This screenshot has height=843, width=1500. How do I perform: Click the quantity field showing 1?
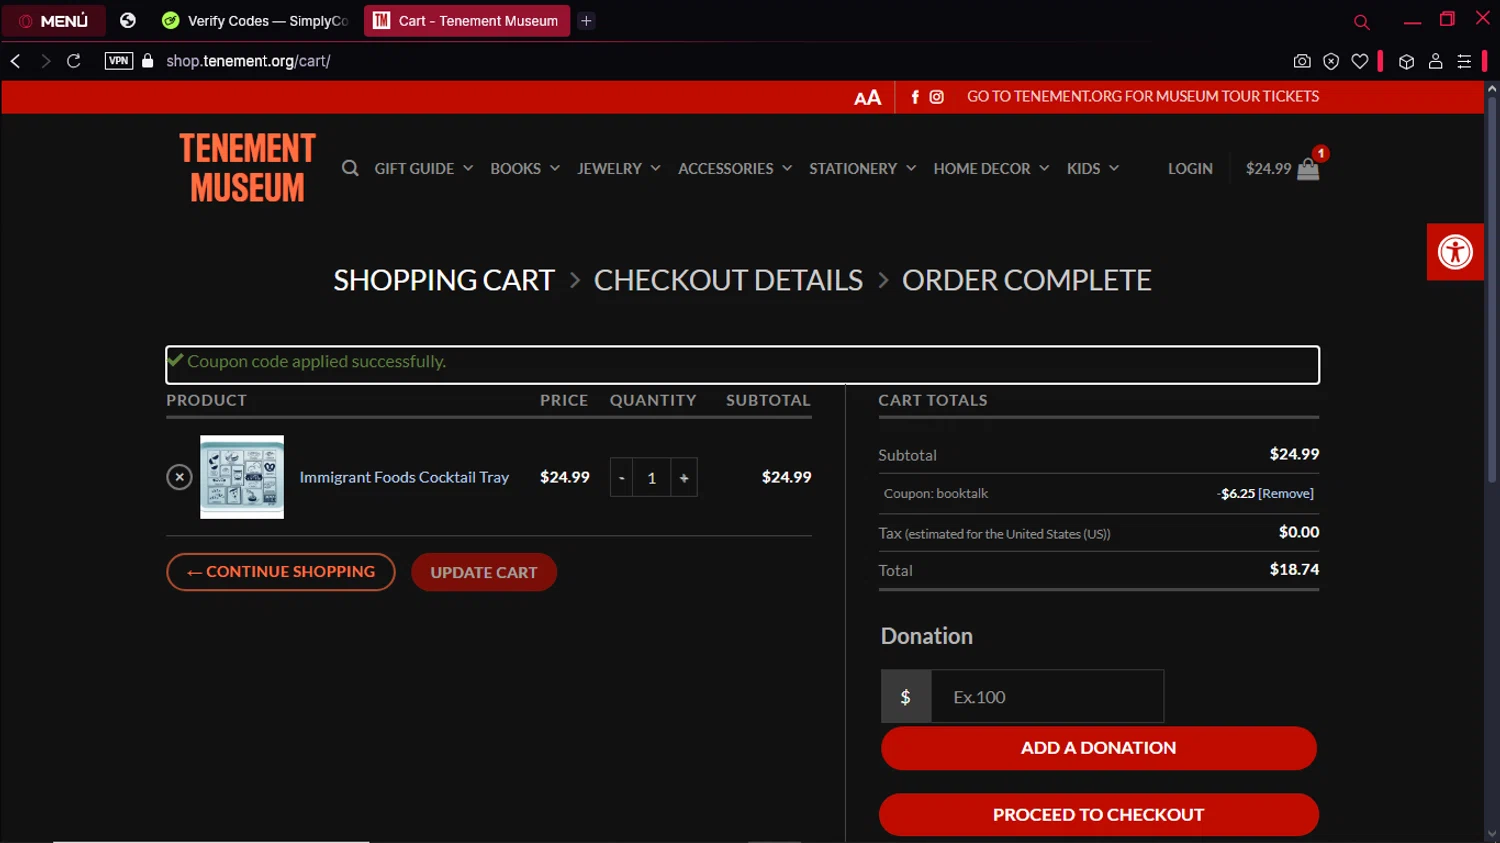(x=652, y=478)
